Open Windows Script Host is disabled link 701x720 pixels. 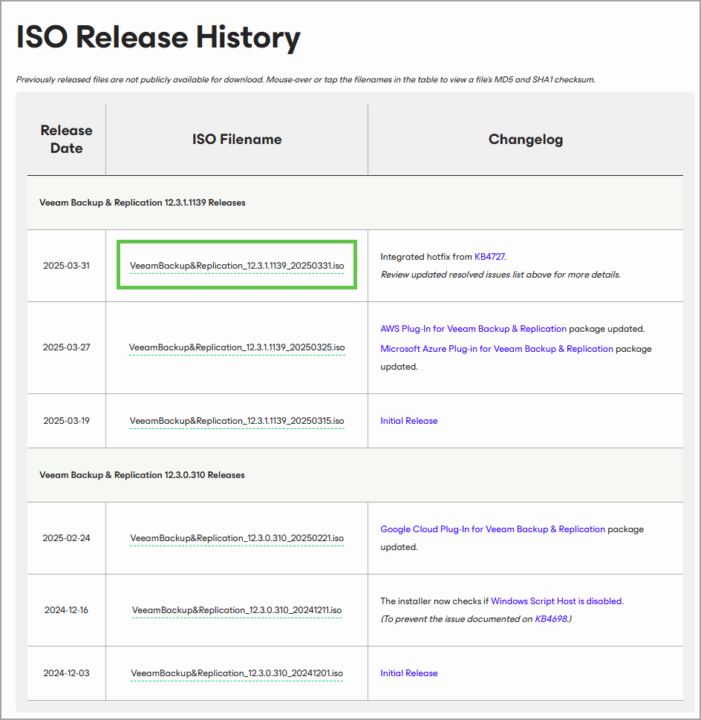pyautogui.click(x=557, y=601)
